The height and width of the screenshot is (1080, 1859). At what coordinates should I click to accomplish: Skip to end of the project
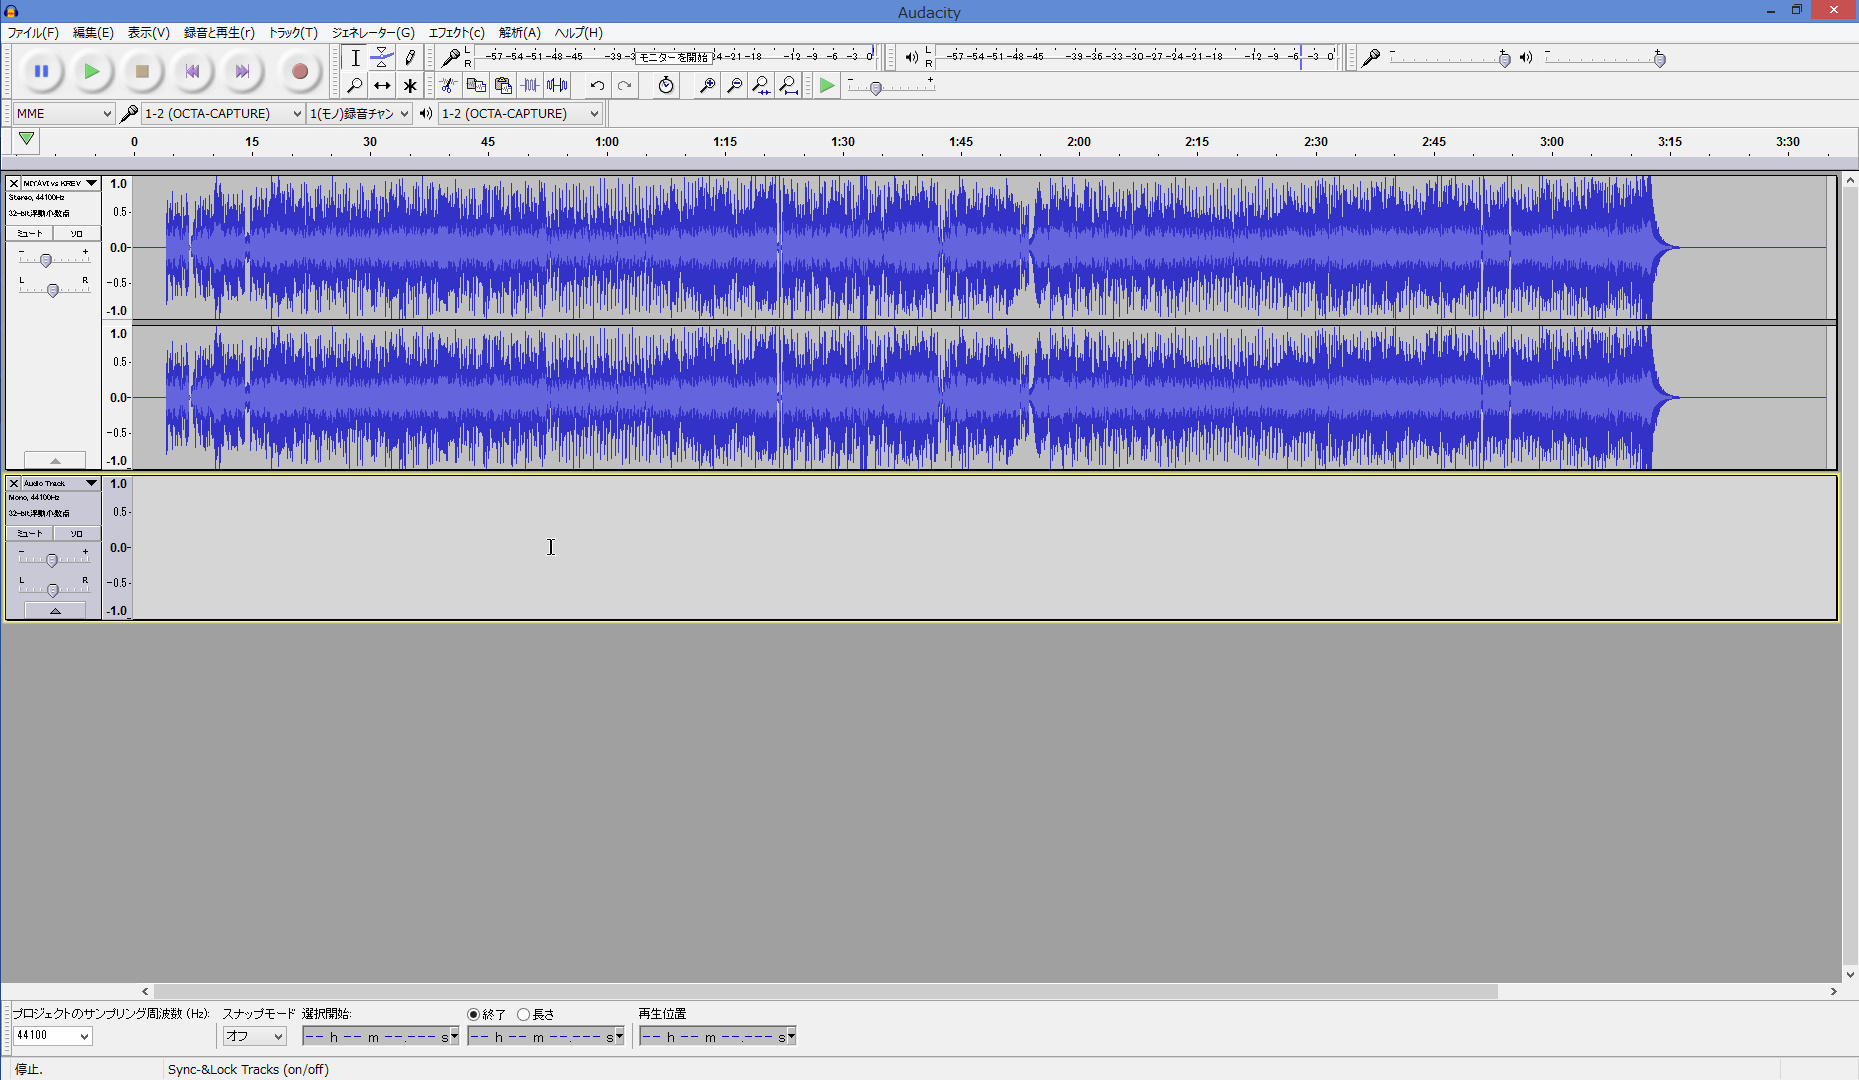tap(242, 71)
